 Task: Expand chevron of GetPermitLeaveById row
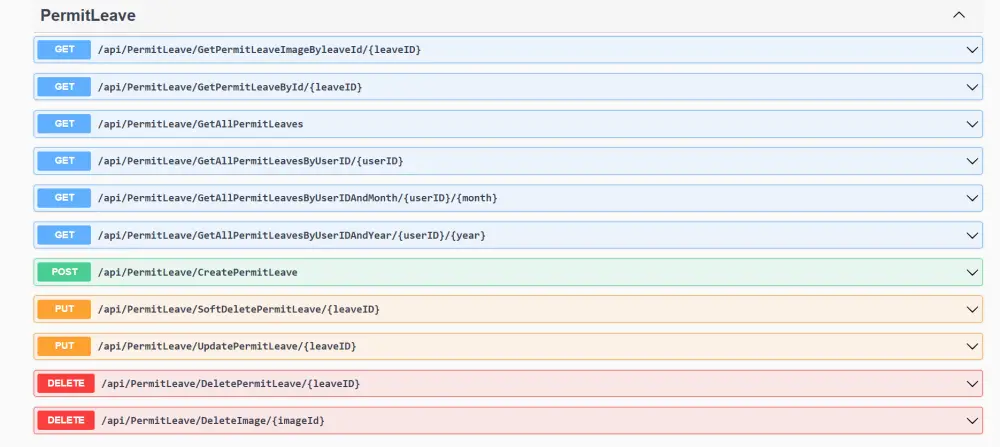pos(973,87)
